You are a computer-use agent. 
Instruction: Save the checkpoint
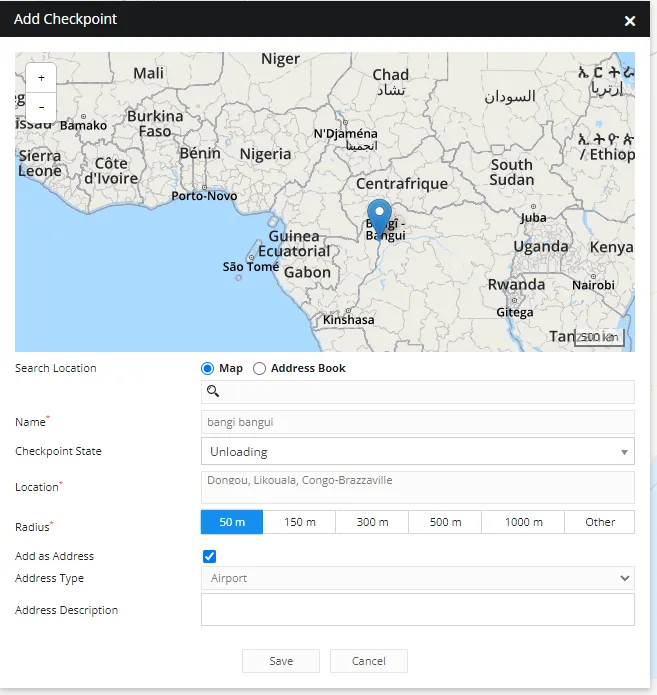281,661
